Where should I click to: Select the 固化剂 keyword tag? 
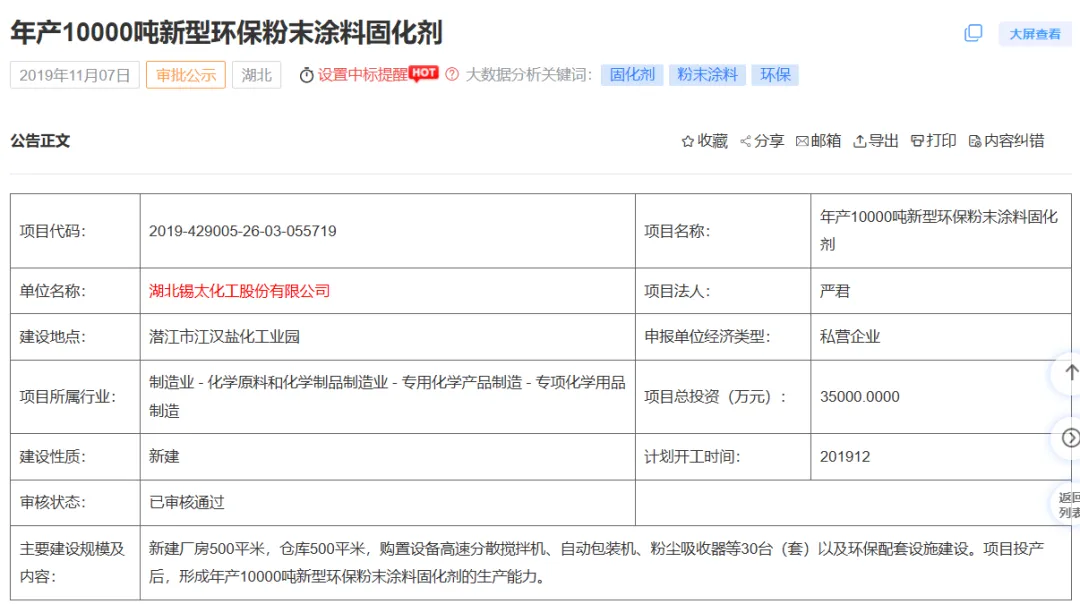(x=632, y=75)
